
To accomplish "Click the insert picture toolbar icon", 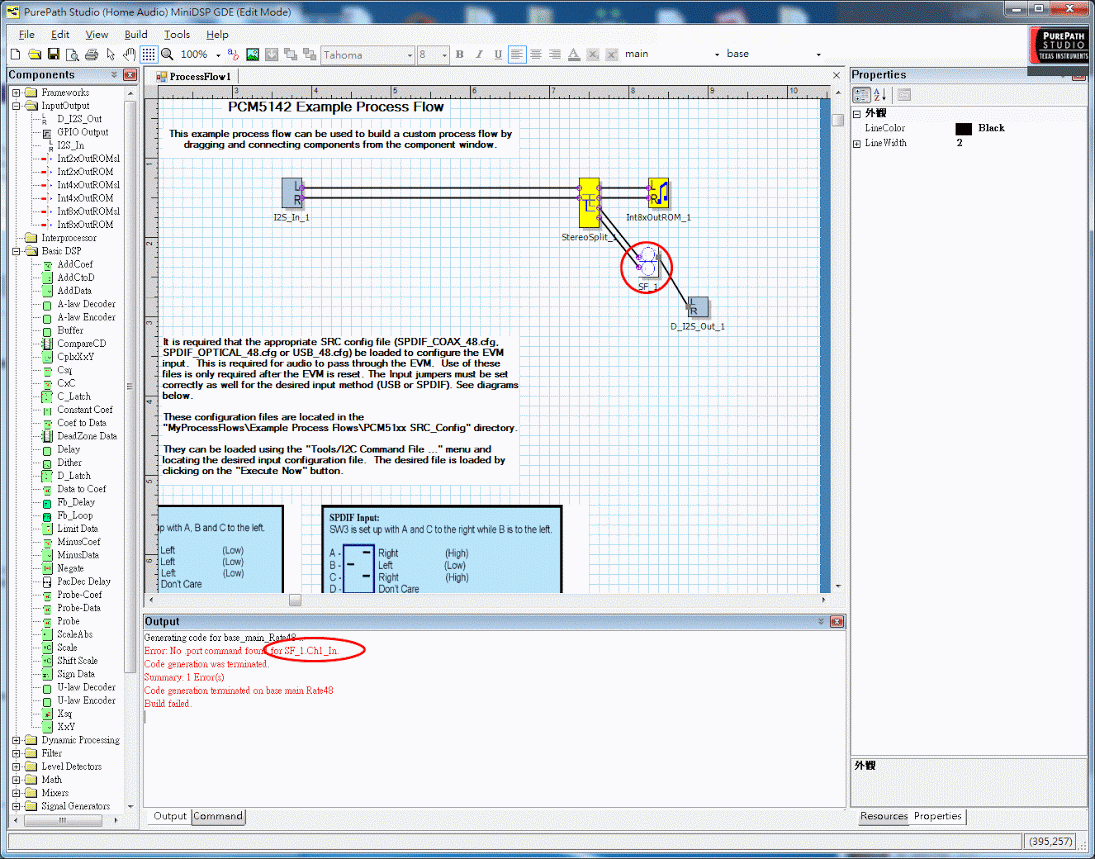I will [252, 54].
